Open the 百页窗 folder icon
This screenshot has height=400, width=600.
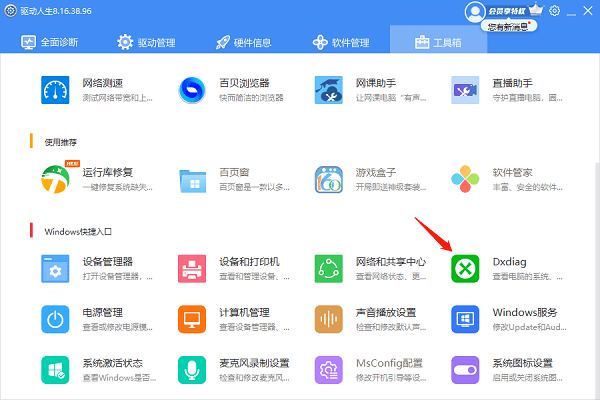tap(192, 181)
